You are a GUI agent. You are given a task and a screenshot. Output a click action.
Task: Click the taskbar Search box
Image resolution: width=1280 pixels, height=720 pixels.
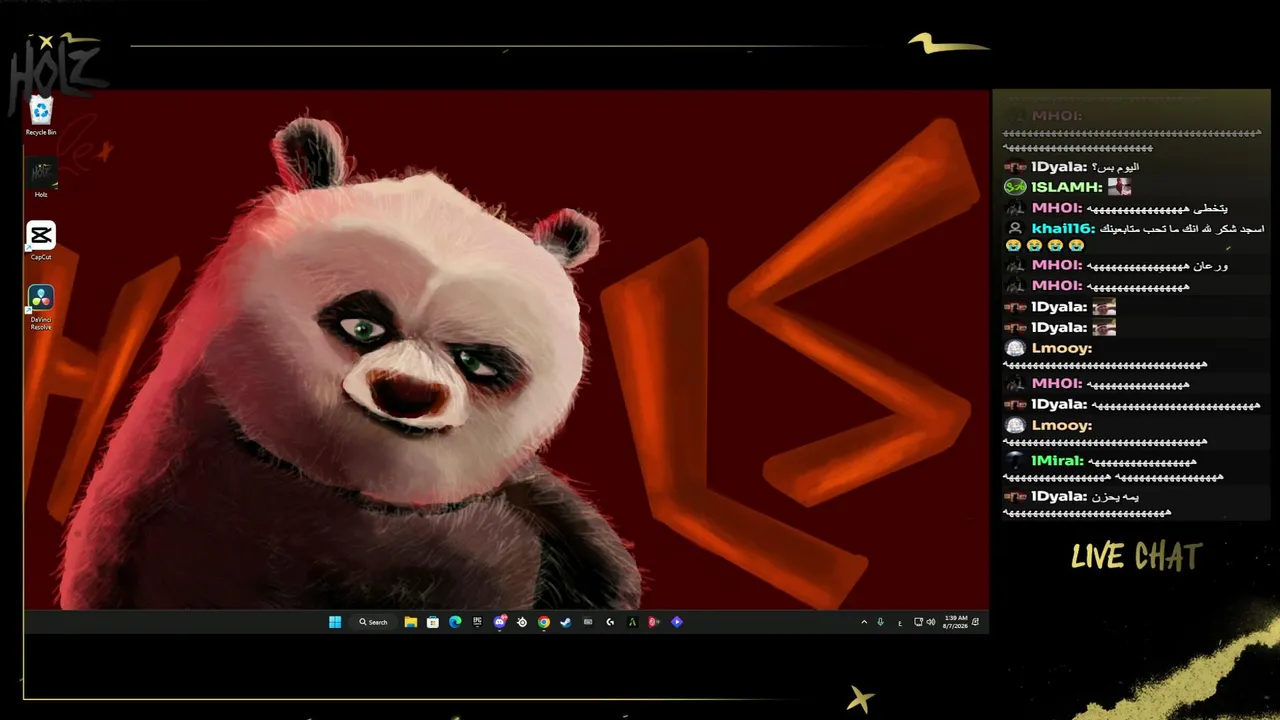(x=374, y=622)
